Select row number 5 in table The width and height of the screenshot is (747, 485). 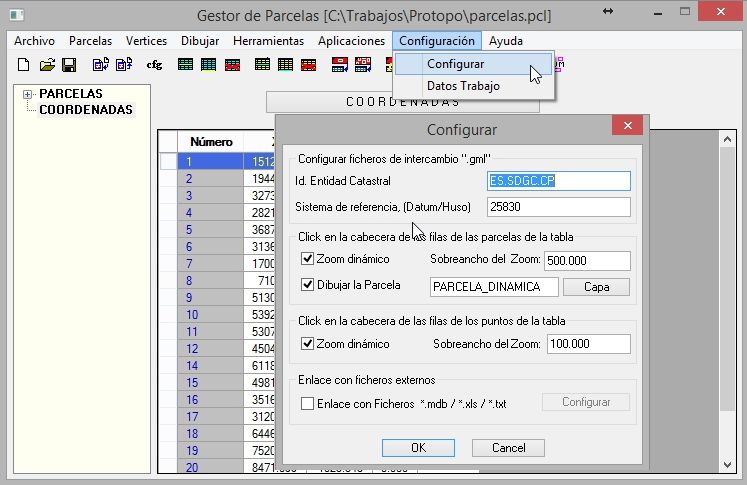tap(211, 230)
